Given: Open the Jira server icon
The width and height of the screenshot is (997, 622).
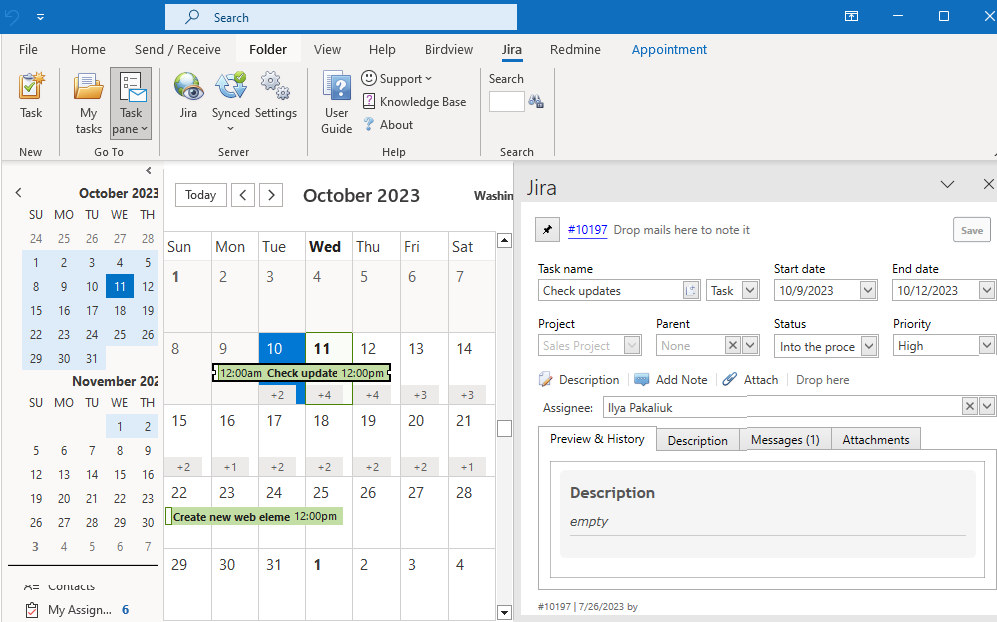Looking at the screenshot, I should (x=188, y=97).
